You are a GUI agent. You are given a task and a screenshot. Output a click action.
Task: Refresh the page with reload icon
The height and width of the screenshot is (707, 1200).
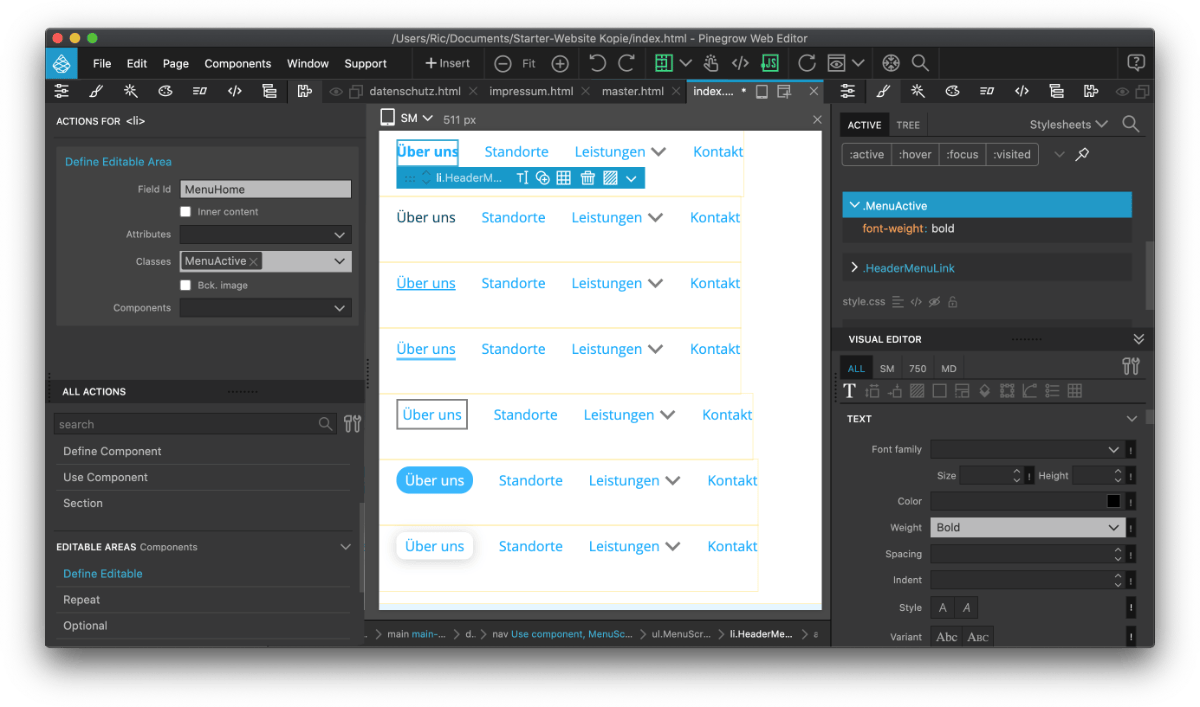[x=806, y=63]
